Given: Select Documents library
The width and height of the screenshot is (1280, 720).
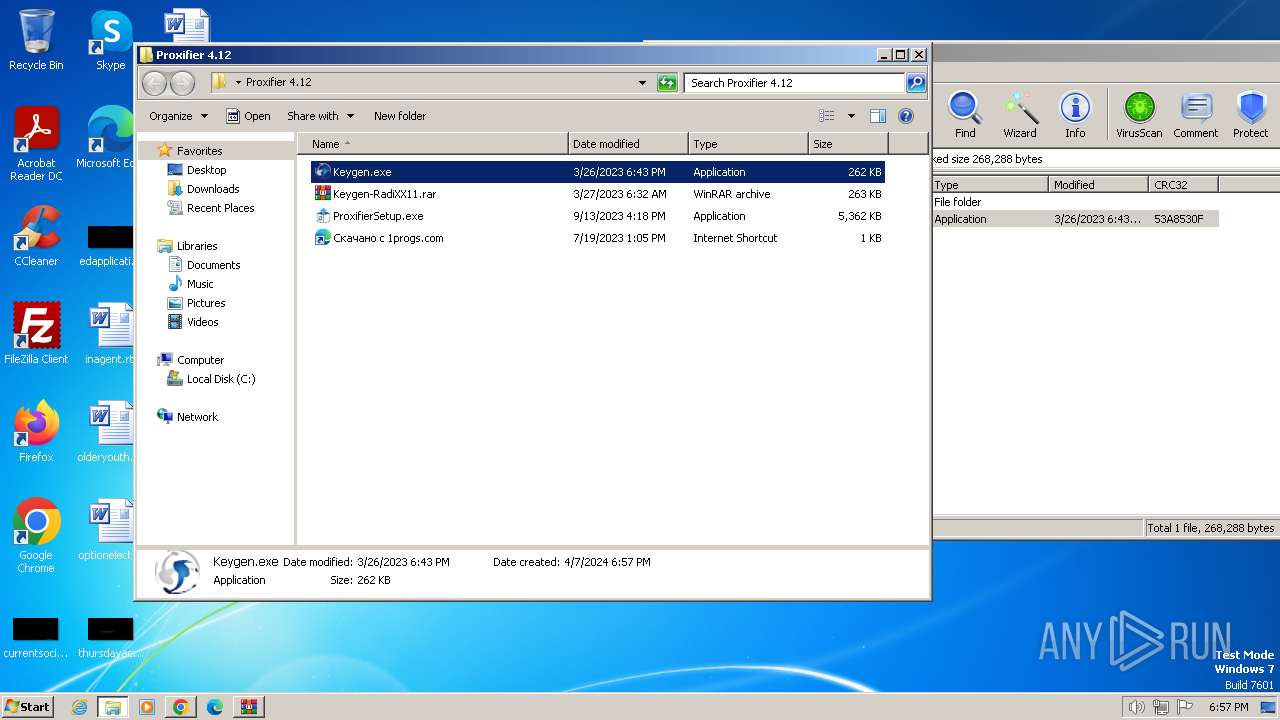Looking at the screenshot, I should (x=213, y=265).
